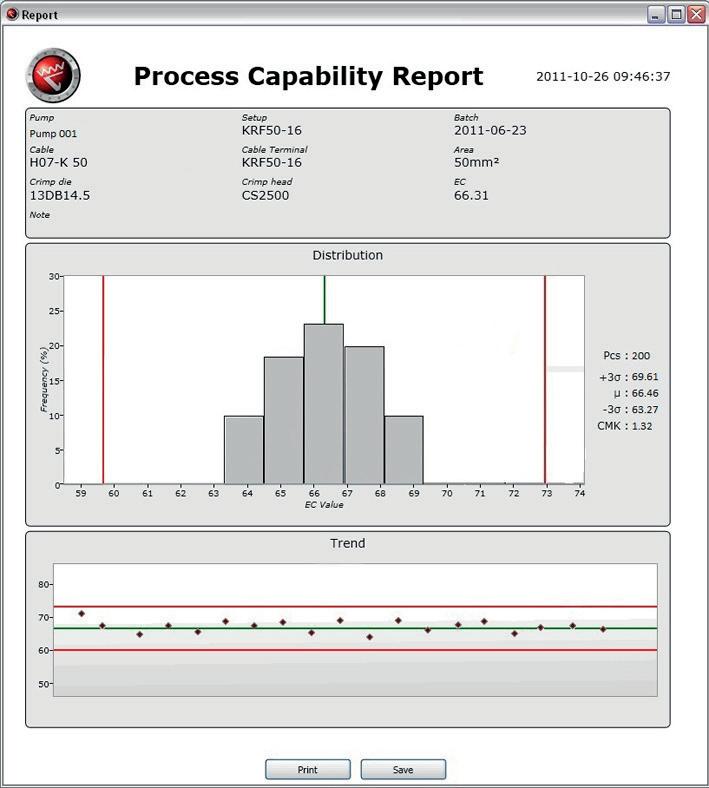This screenshot has height=788, width=709.
Task: Maximize the Report window
Action: click(x=676, y=15)
